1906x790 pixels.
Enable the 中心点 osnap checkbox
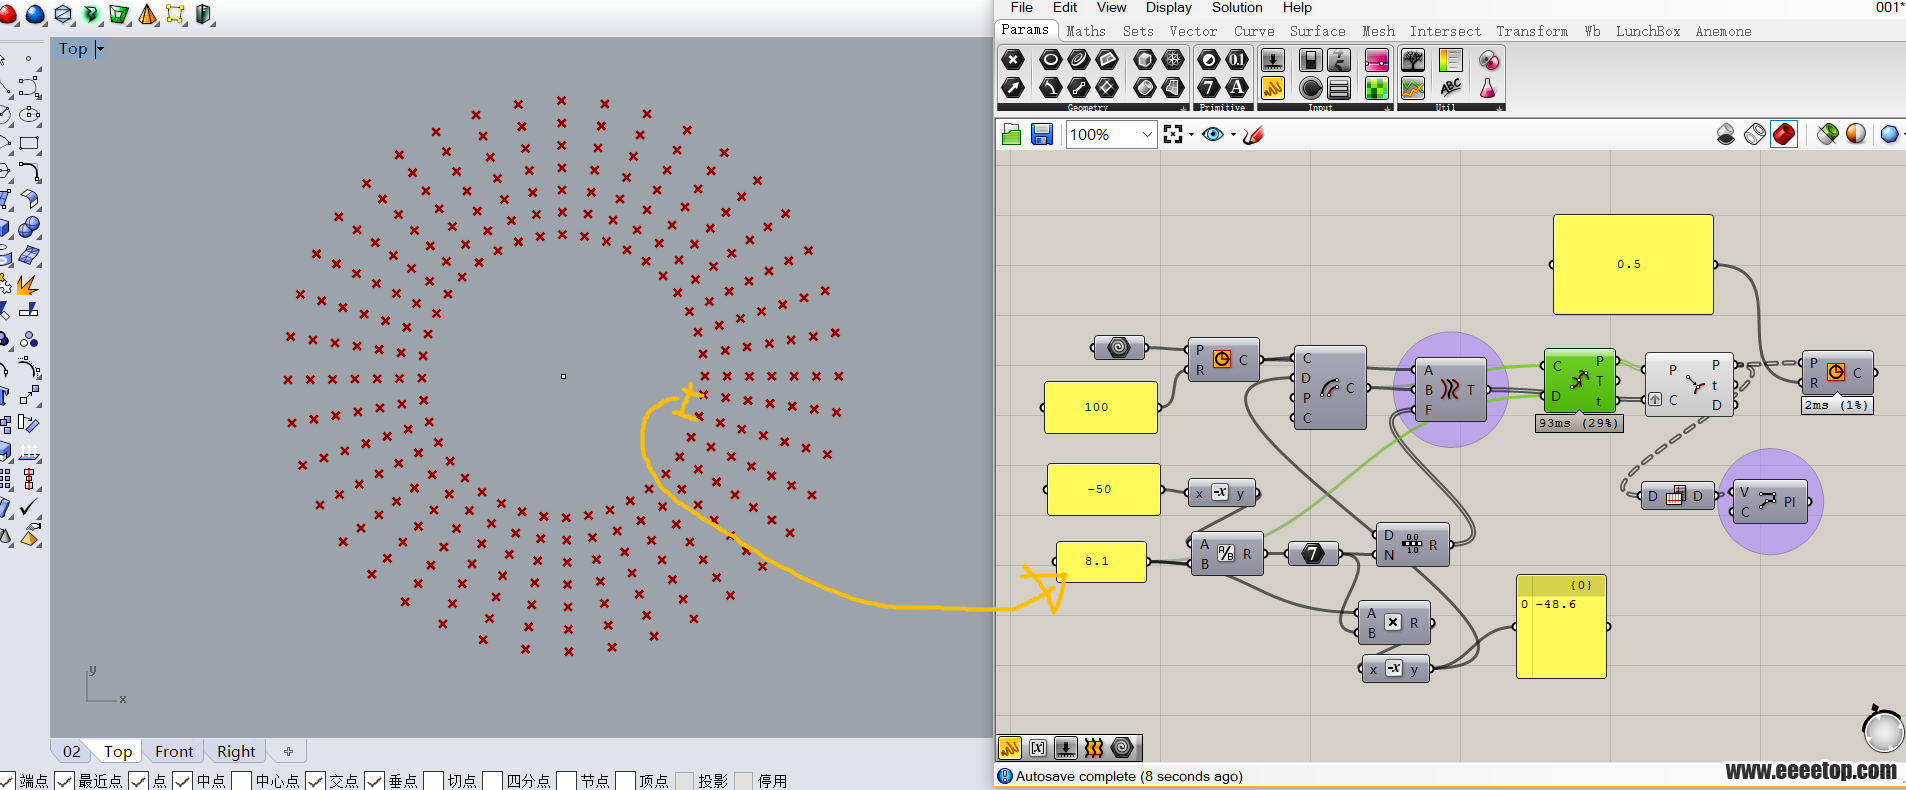click(x=241, y=781)
